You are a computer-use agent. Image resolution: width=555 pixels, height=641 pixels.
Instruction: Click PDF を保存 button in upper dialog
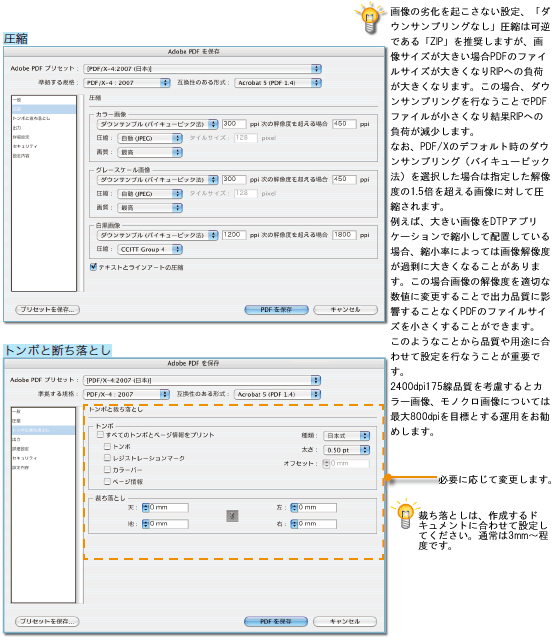(x=277, y=309)
